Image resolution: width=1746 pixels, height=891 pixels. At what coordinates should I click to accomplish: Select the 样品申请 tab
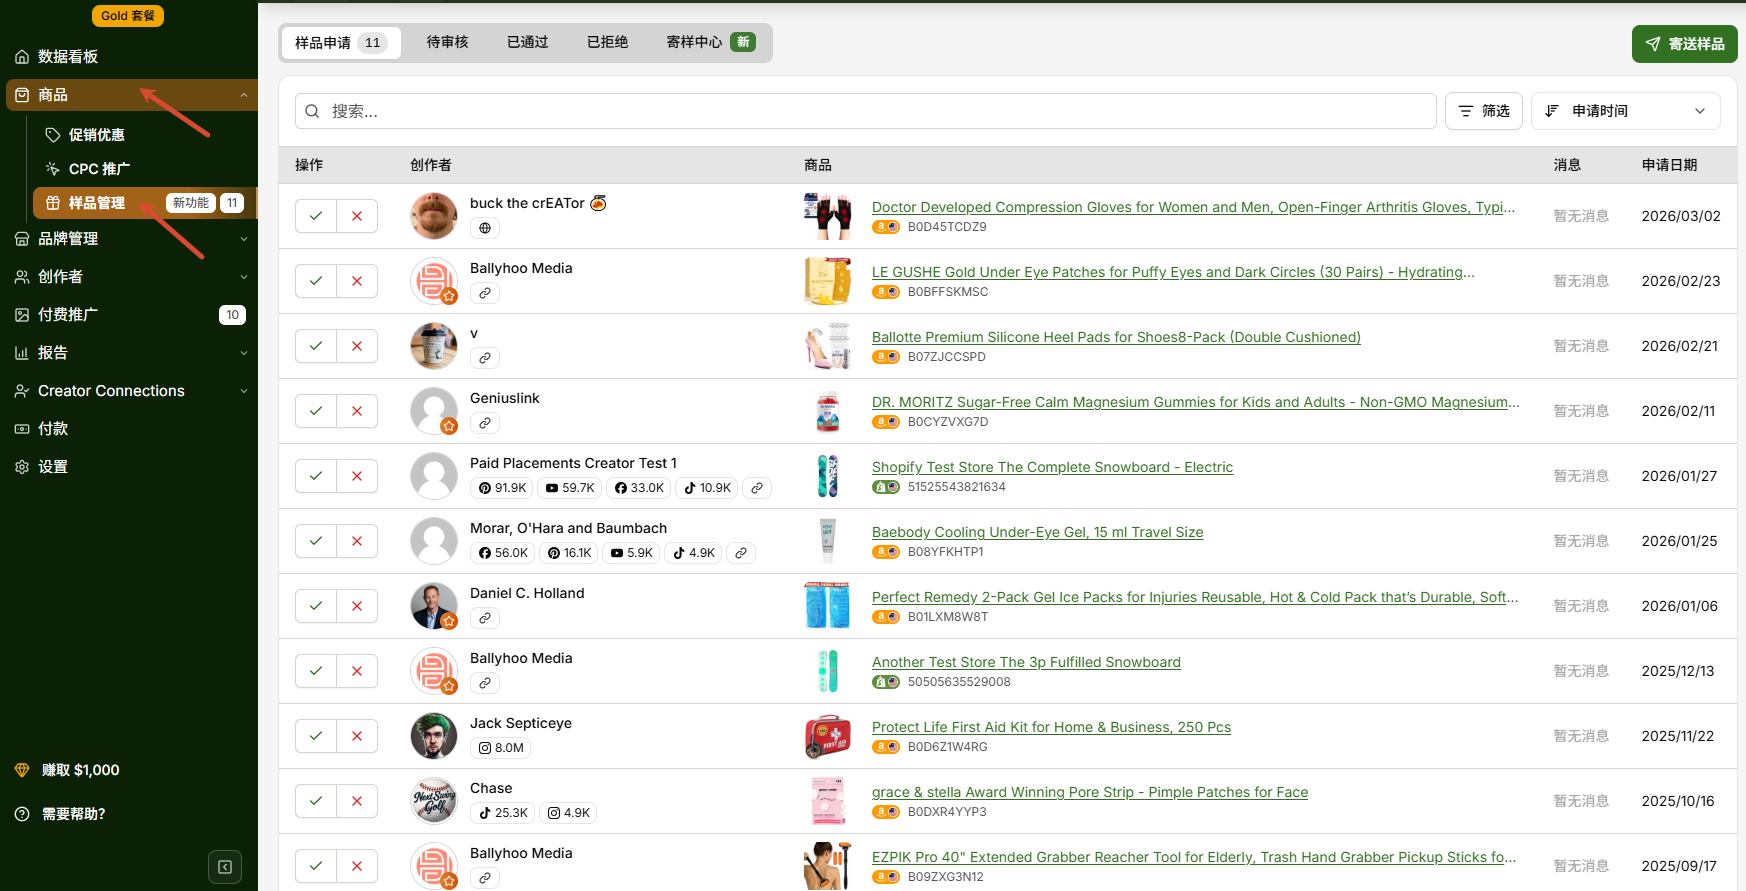pos(341,43)
